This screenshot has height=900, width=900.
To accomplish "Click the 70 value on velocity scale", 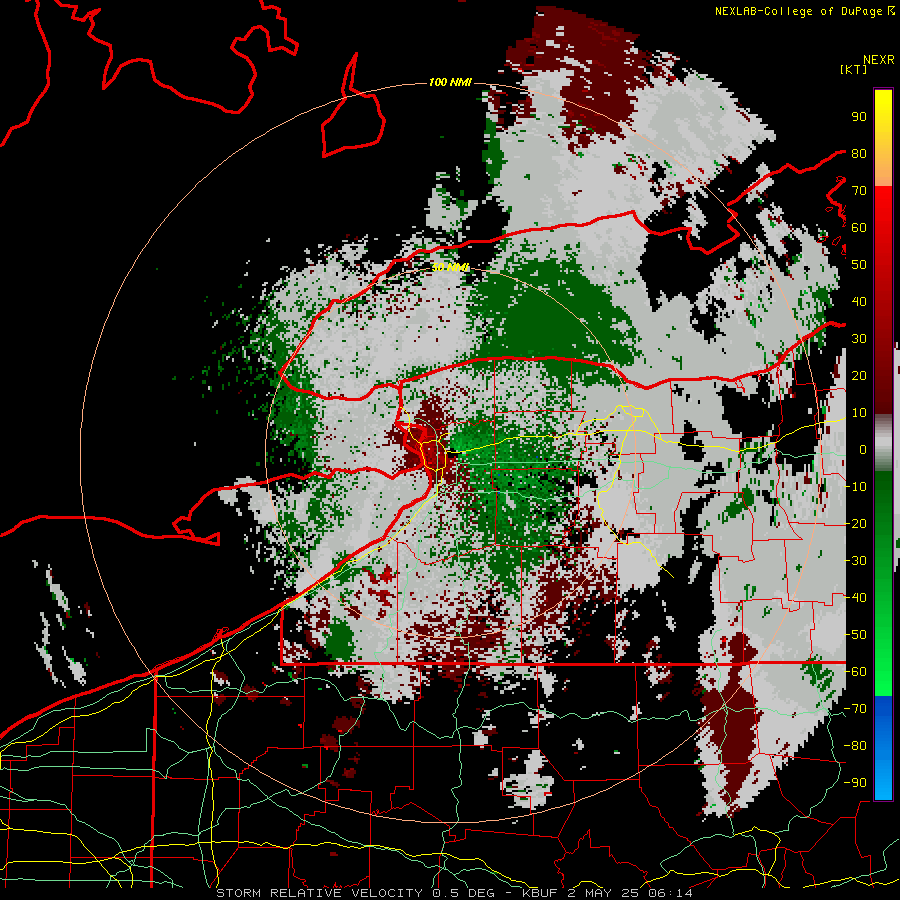I will coord(859,191).
